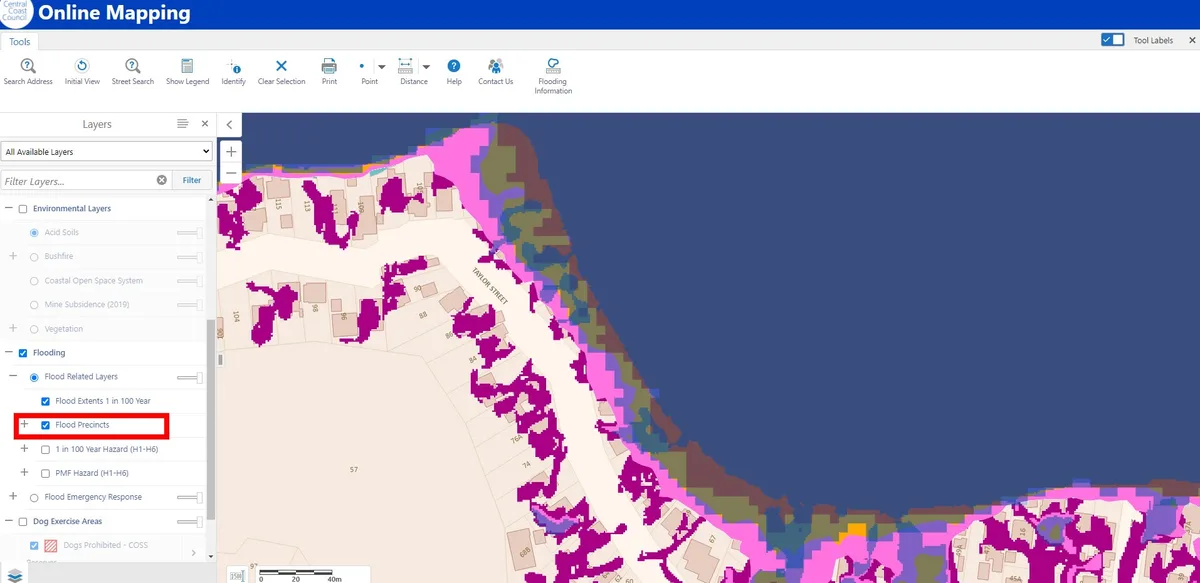Click the Online Mapping header title
Image resolution: width=1200 pixels, height=583 pixels.
click(x=114, y=14)
